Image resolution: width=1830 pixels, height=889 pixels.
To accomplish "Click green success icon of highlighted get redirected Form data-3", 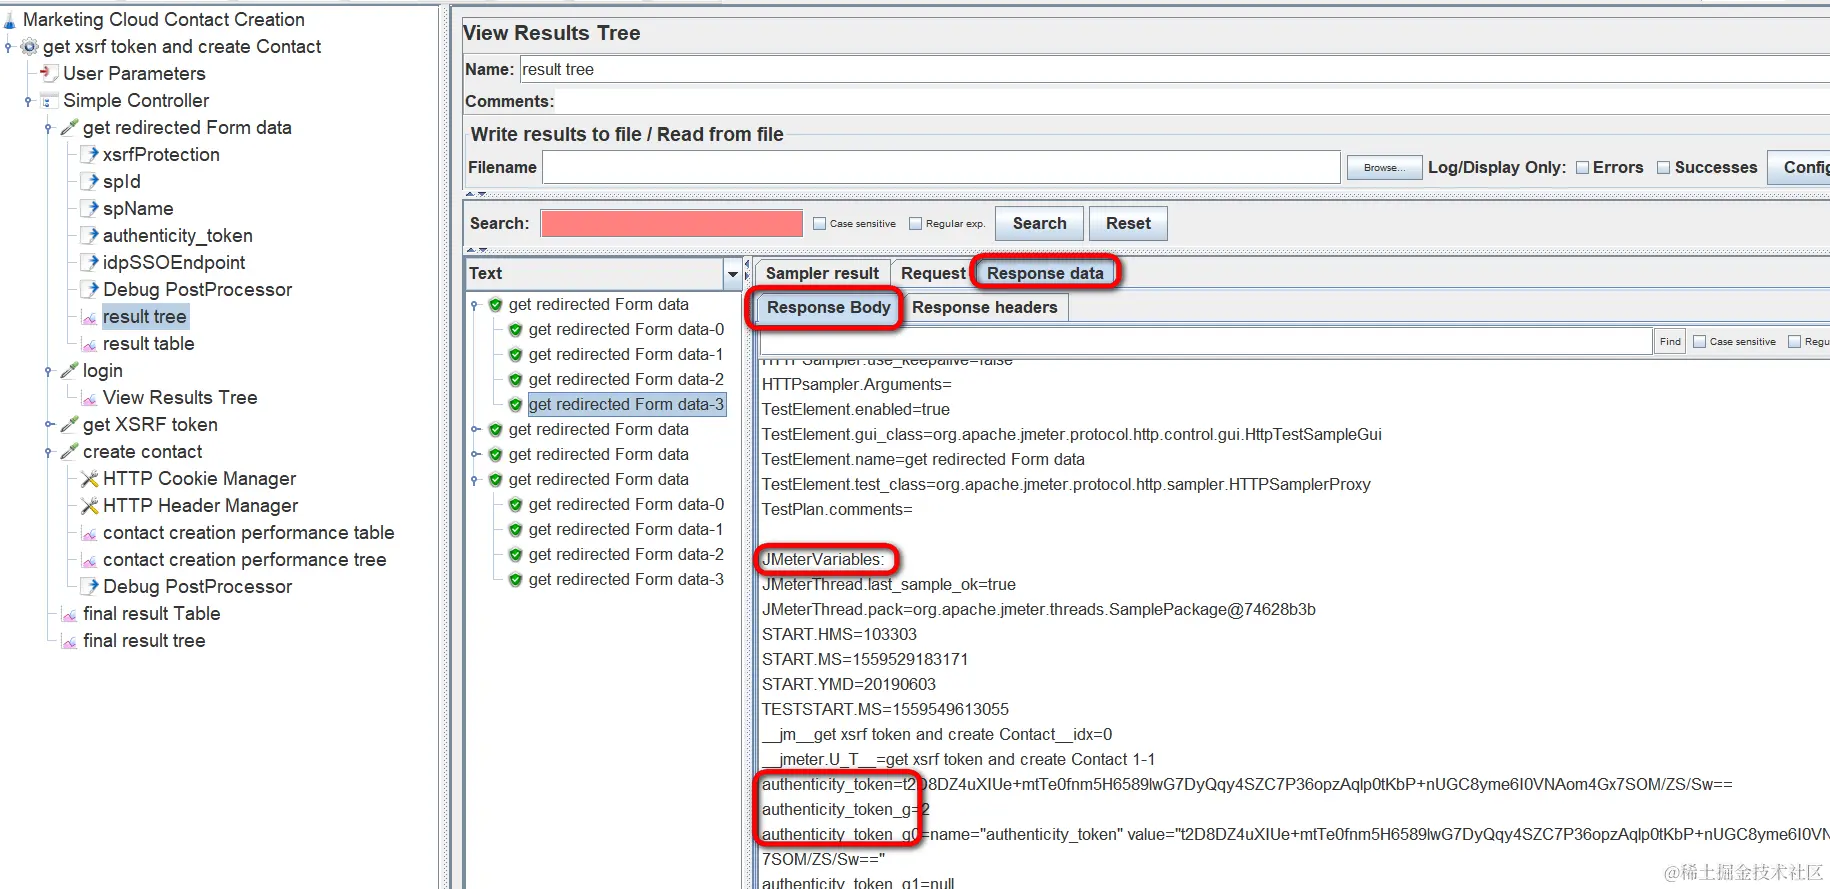I will coord(516,405).
